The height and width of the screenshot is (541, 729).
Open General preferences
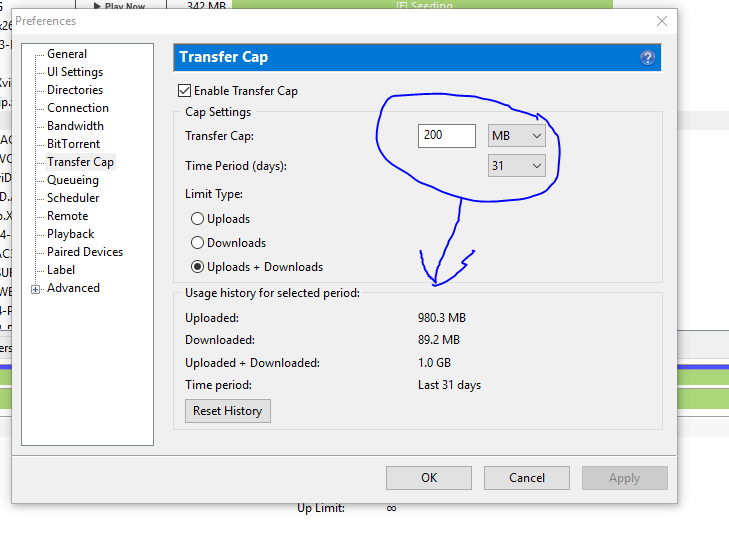66,54
